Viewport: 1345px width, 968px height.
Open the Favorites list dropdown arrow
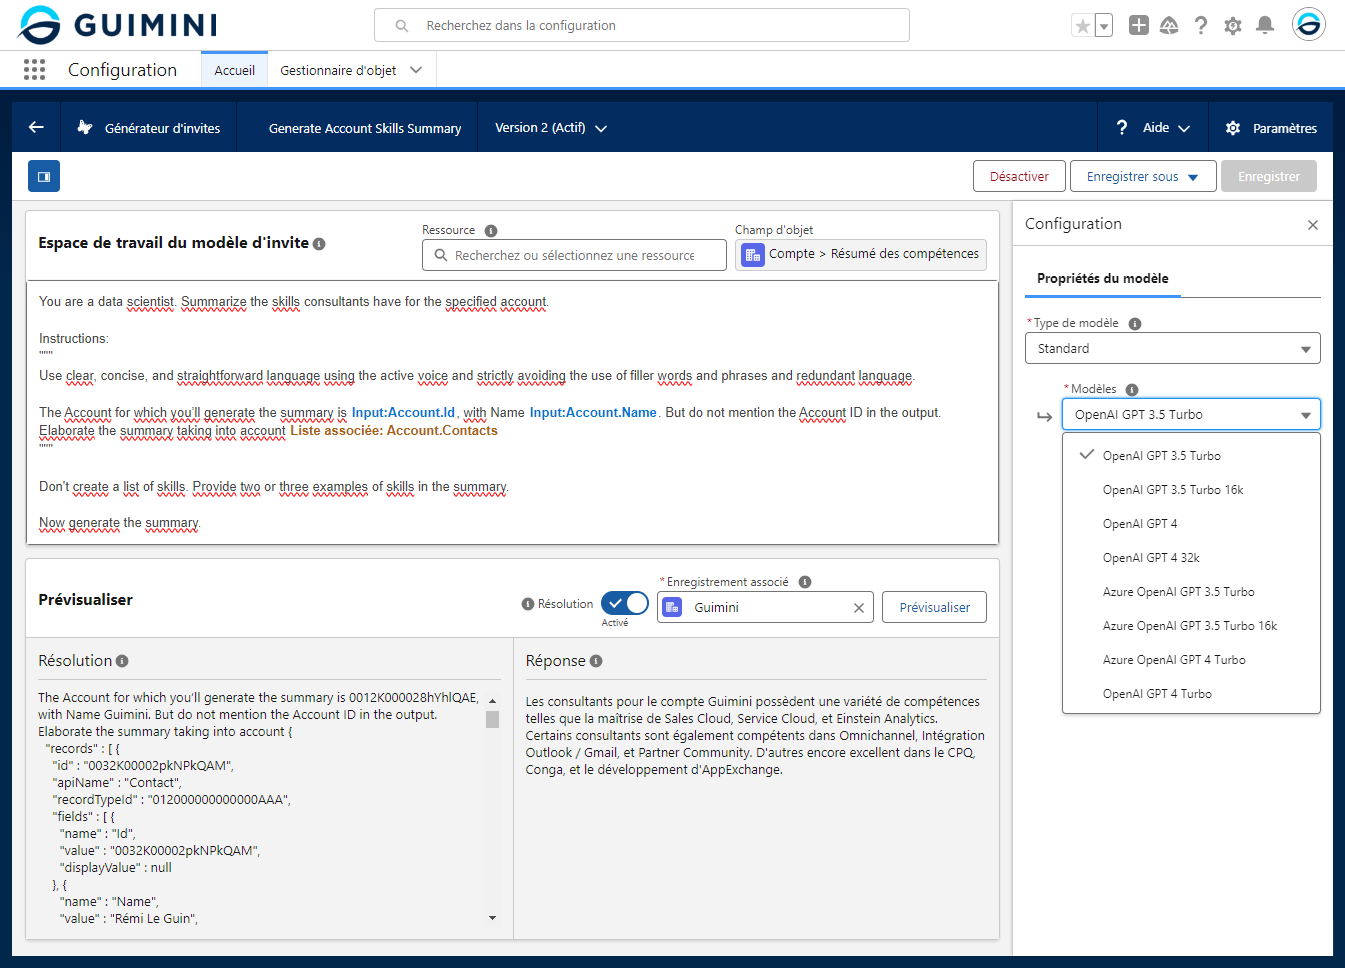coord(1104,26)
